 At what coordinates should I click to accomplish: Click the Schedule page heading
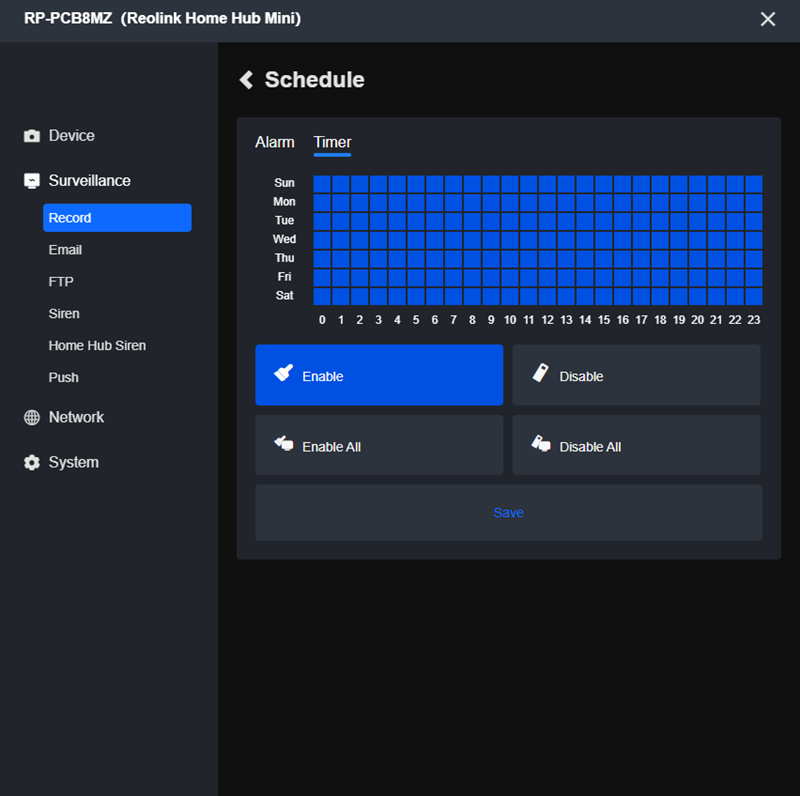314,80
